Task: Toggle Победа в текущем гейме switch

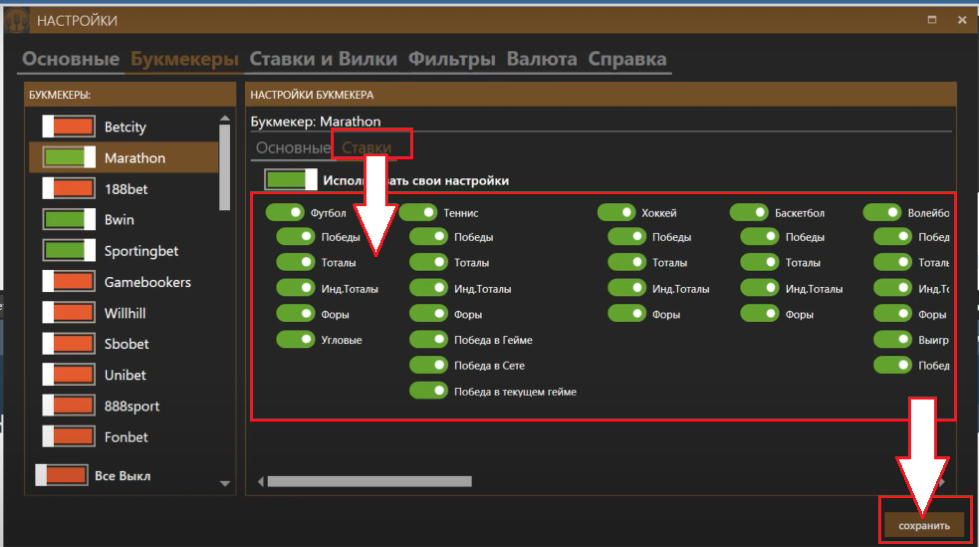Action: coord(428,391)
